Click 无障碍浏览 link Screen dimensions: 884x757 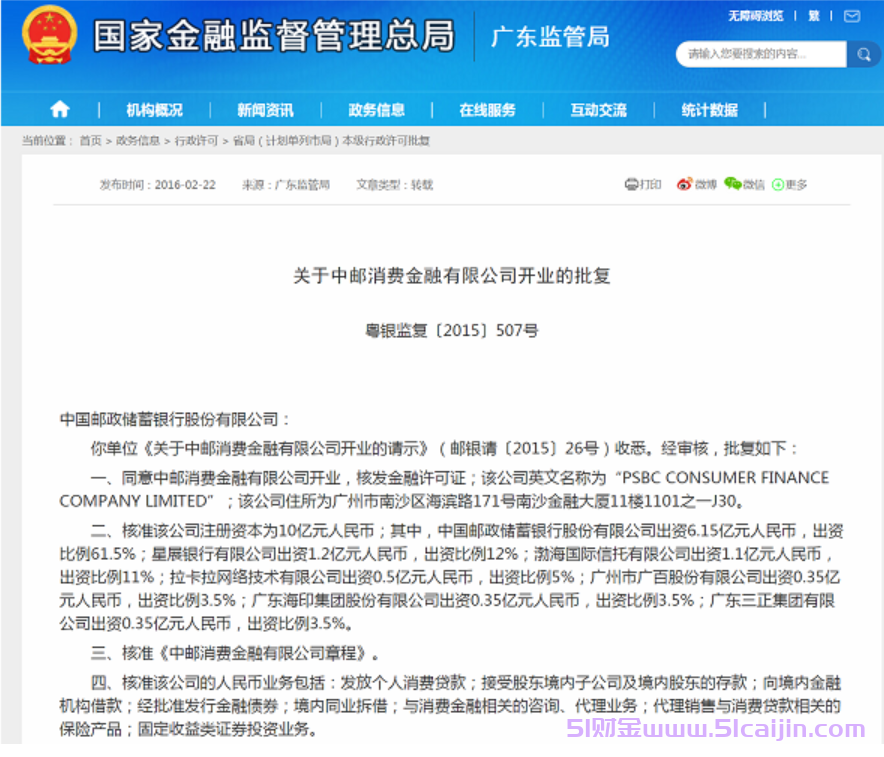(755, 16)
